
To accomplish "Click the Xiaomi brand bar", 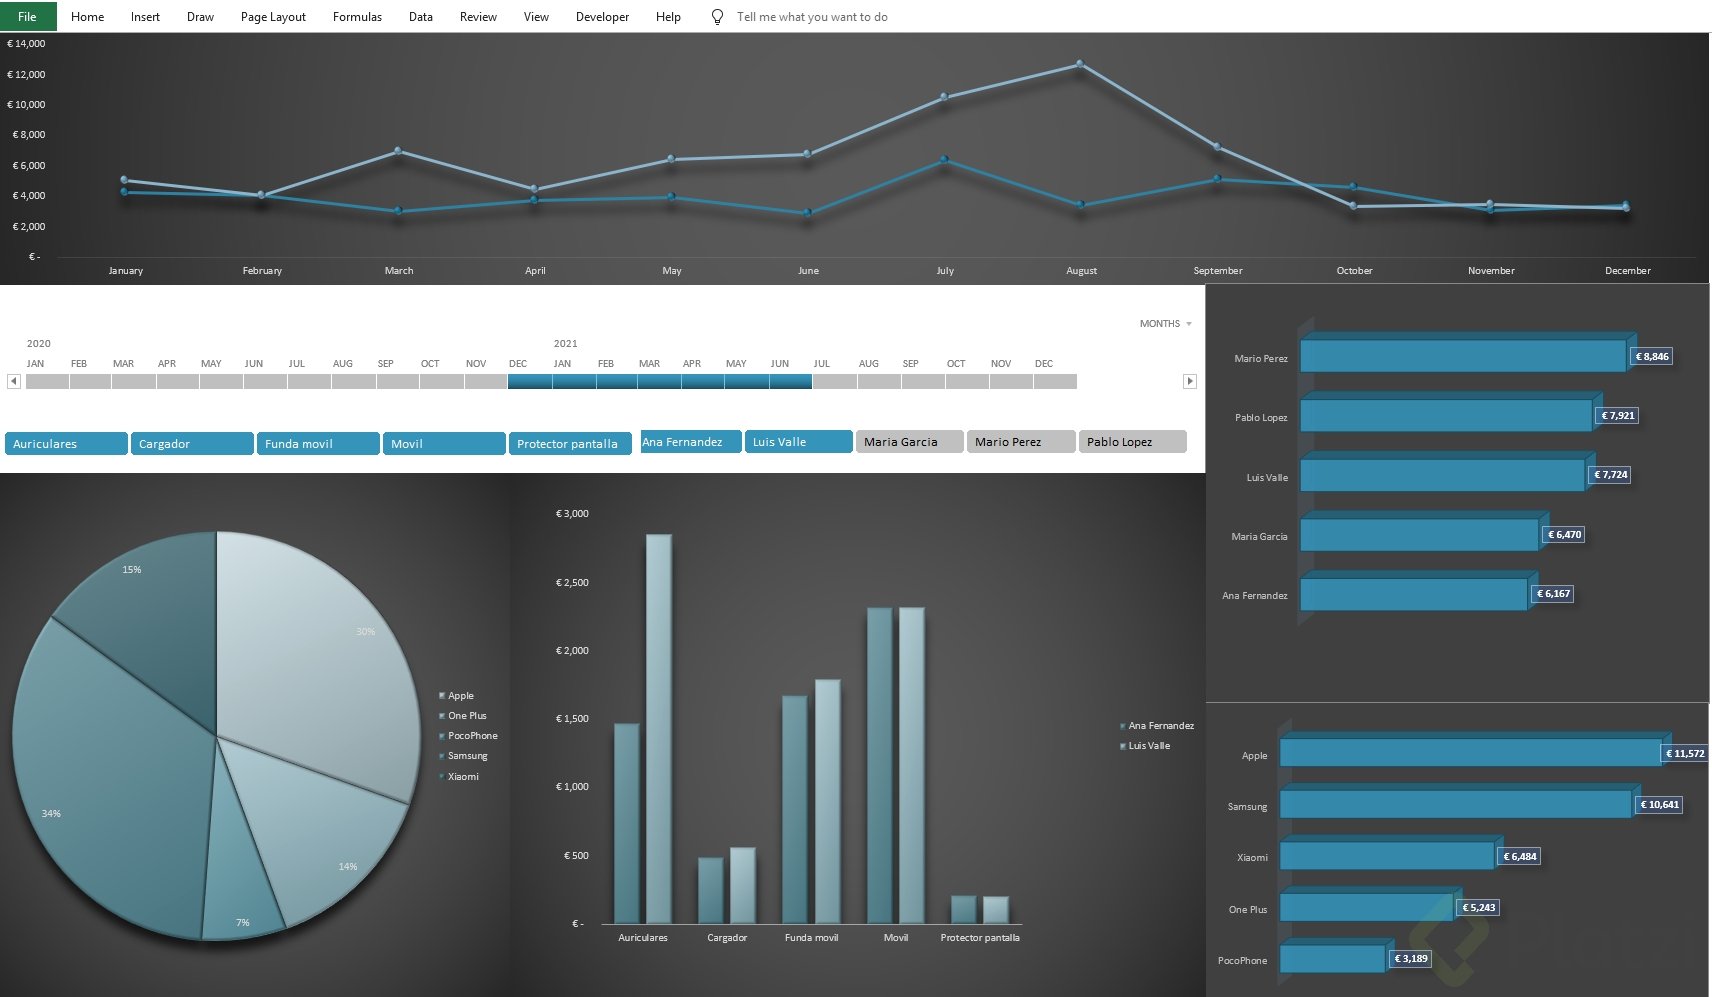I will 1387,855.
